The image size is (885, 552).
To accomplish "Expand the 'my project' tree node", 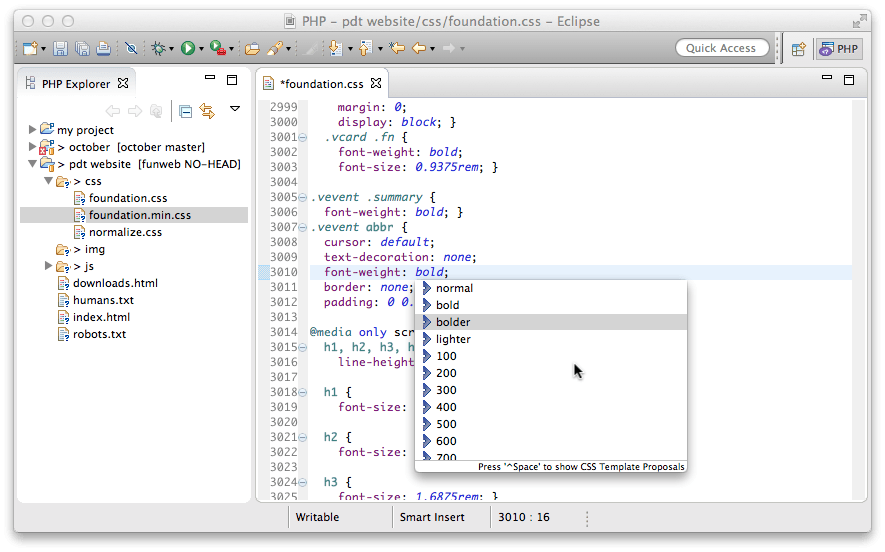I will [32, 130].
